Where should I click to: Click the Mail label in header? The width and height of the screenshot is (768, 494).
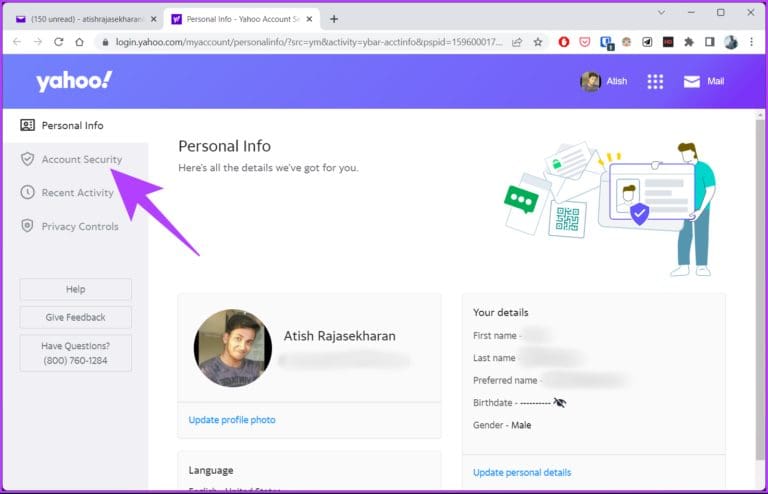pyautogui.click(x=715, y=81)
